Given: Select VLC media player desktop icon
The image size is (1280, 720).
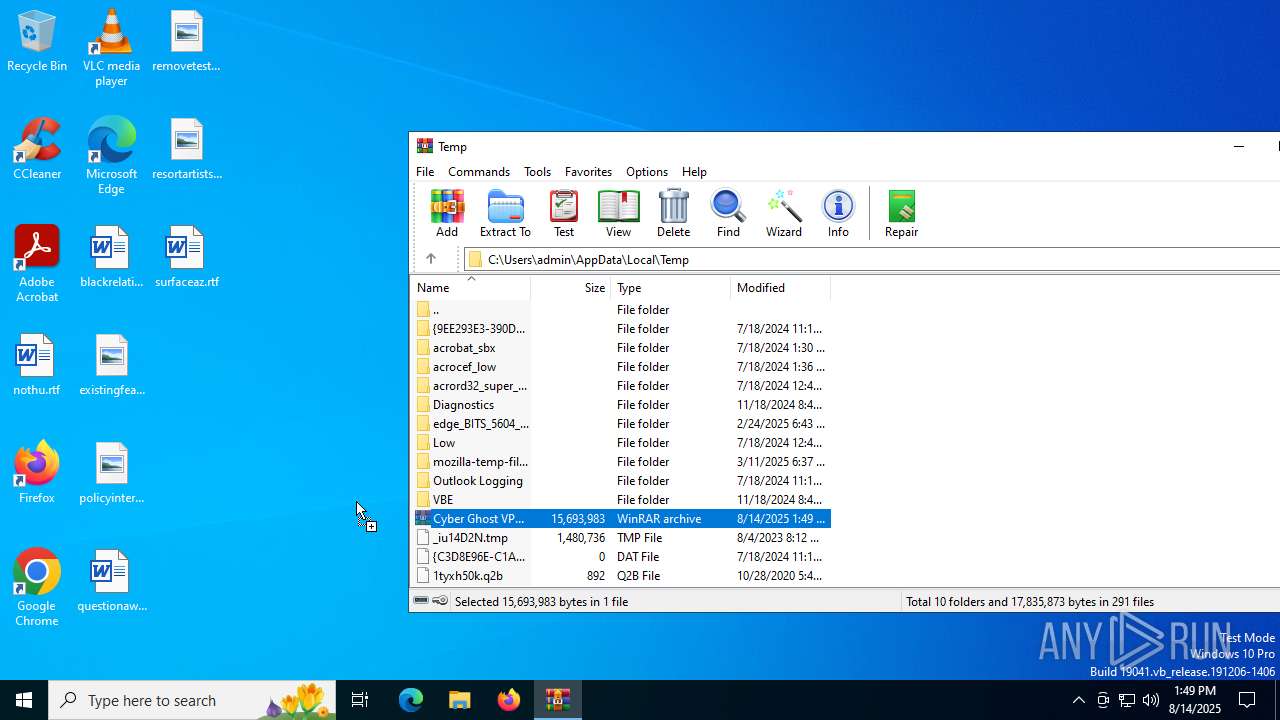Looking at the screenshot, I should [x=111, y=48].
